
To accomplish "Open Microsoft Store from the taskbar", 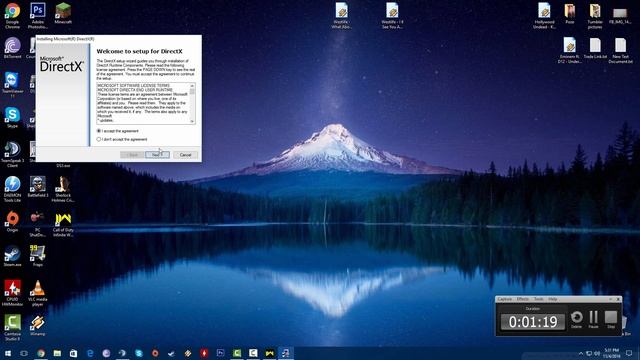I will (73, 353).
